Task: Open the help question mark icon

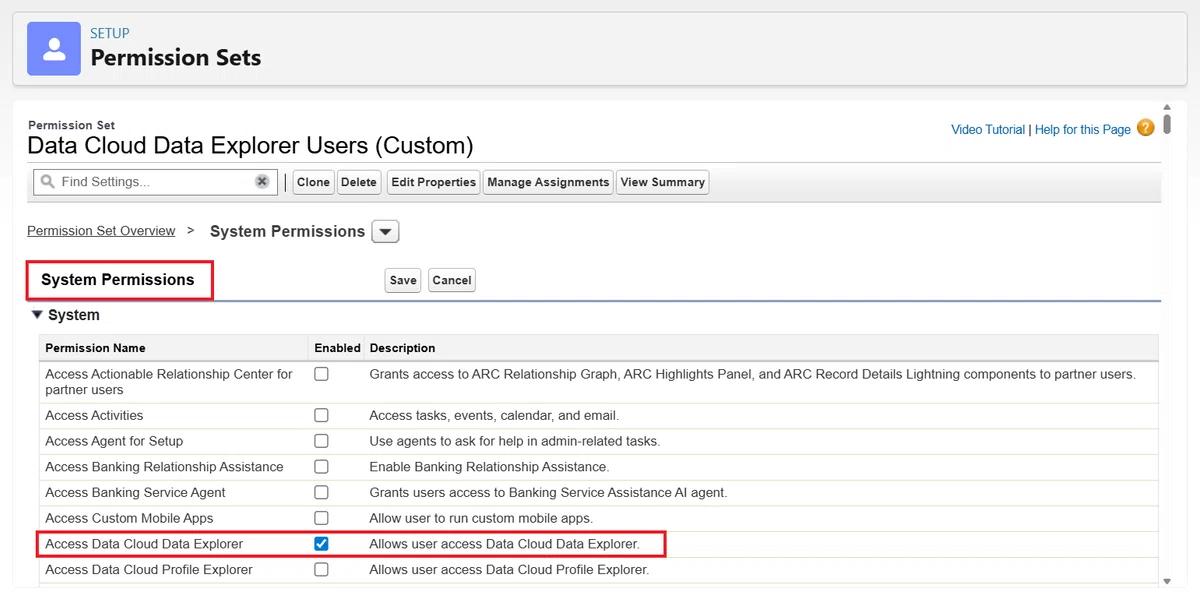Action: (1145, 128)
